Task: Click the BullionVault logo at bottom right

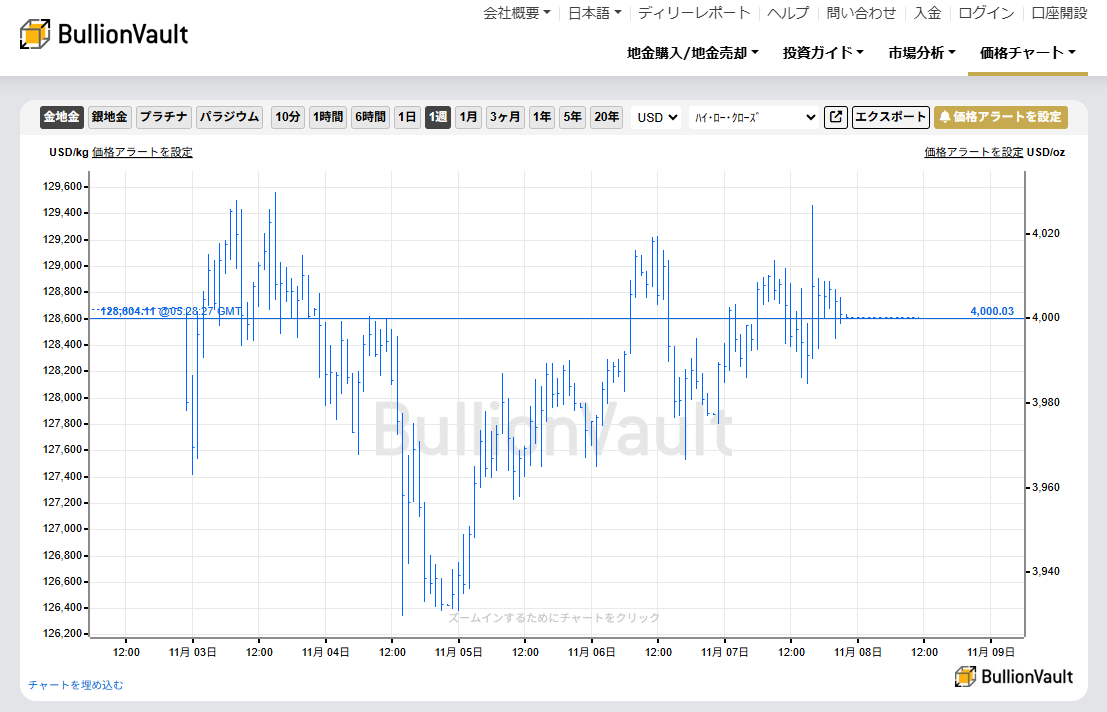Action: click(1013, 676)
